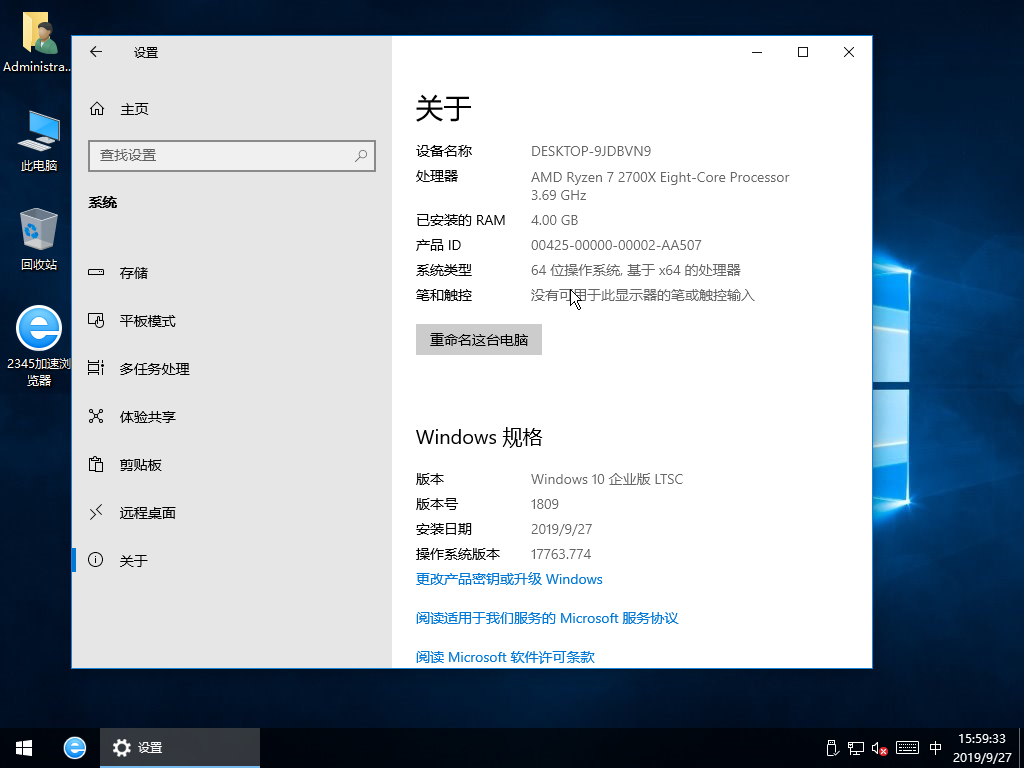This screenshot has height=768, width=1024.
Task: Click the 64 位操作系统 system type text
Action: (x=635, y=270)
